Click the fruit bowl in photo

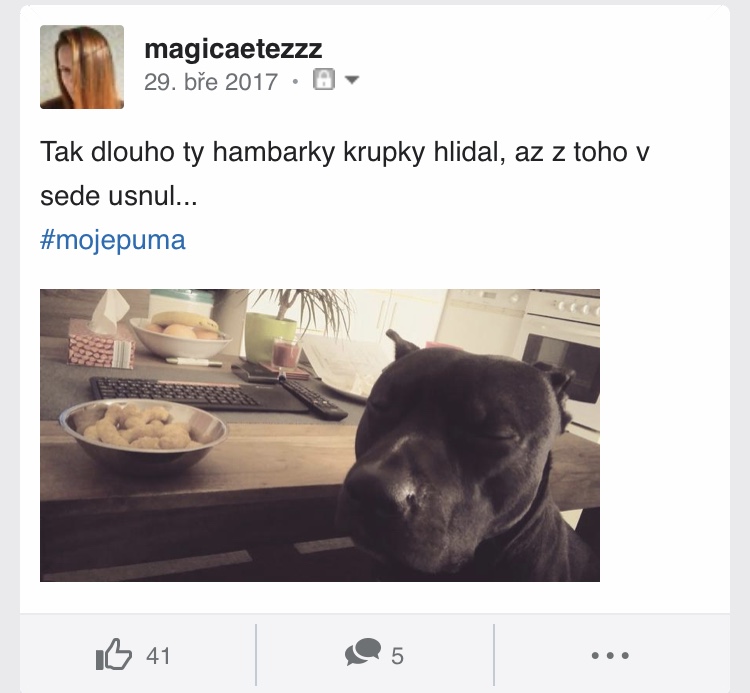pyautogui.click(x=181, y=334)
